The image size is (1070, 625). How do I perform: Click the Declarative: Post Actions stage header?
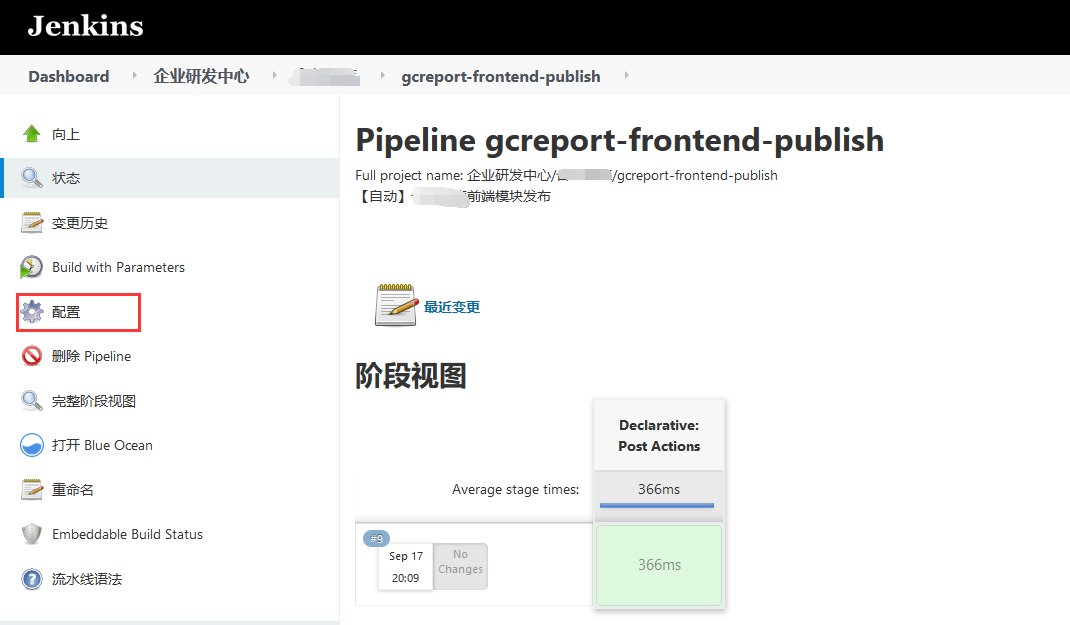click(x=659, y=435)
